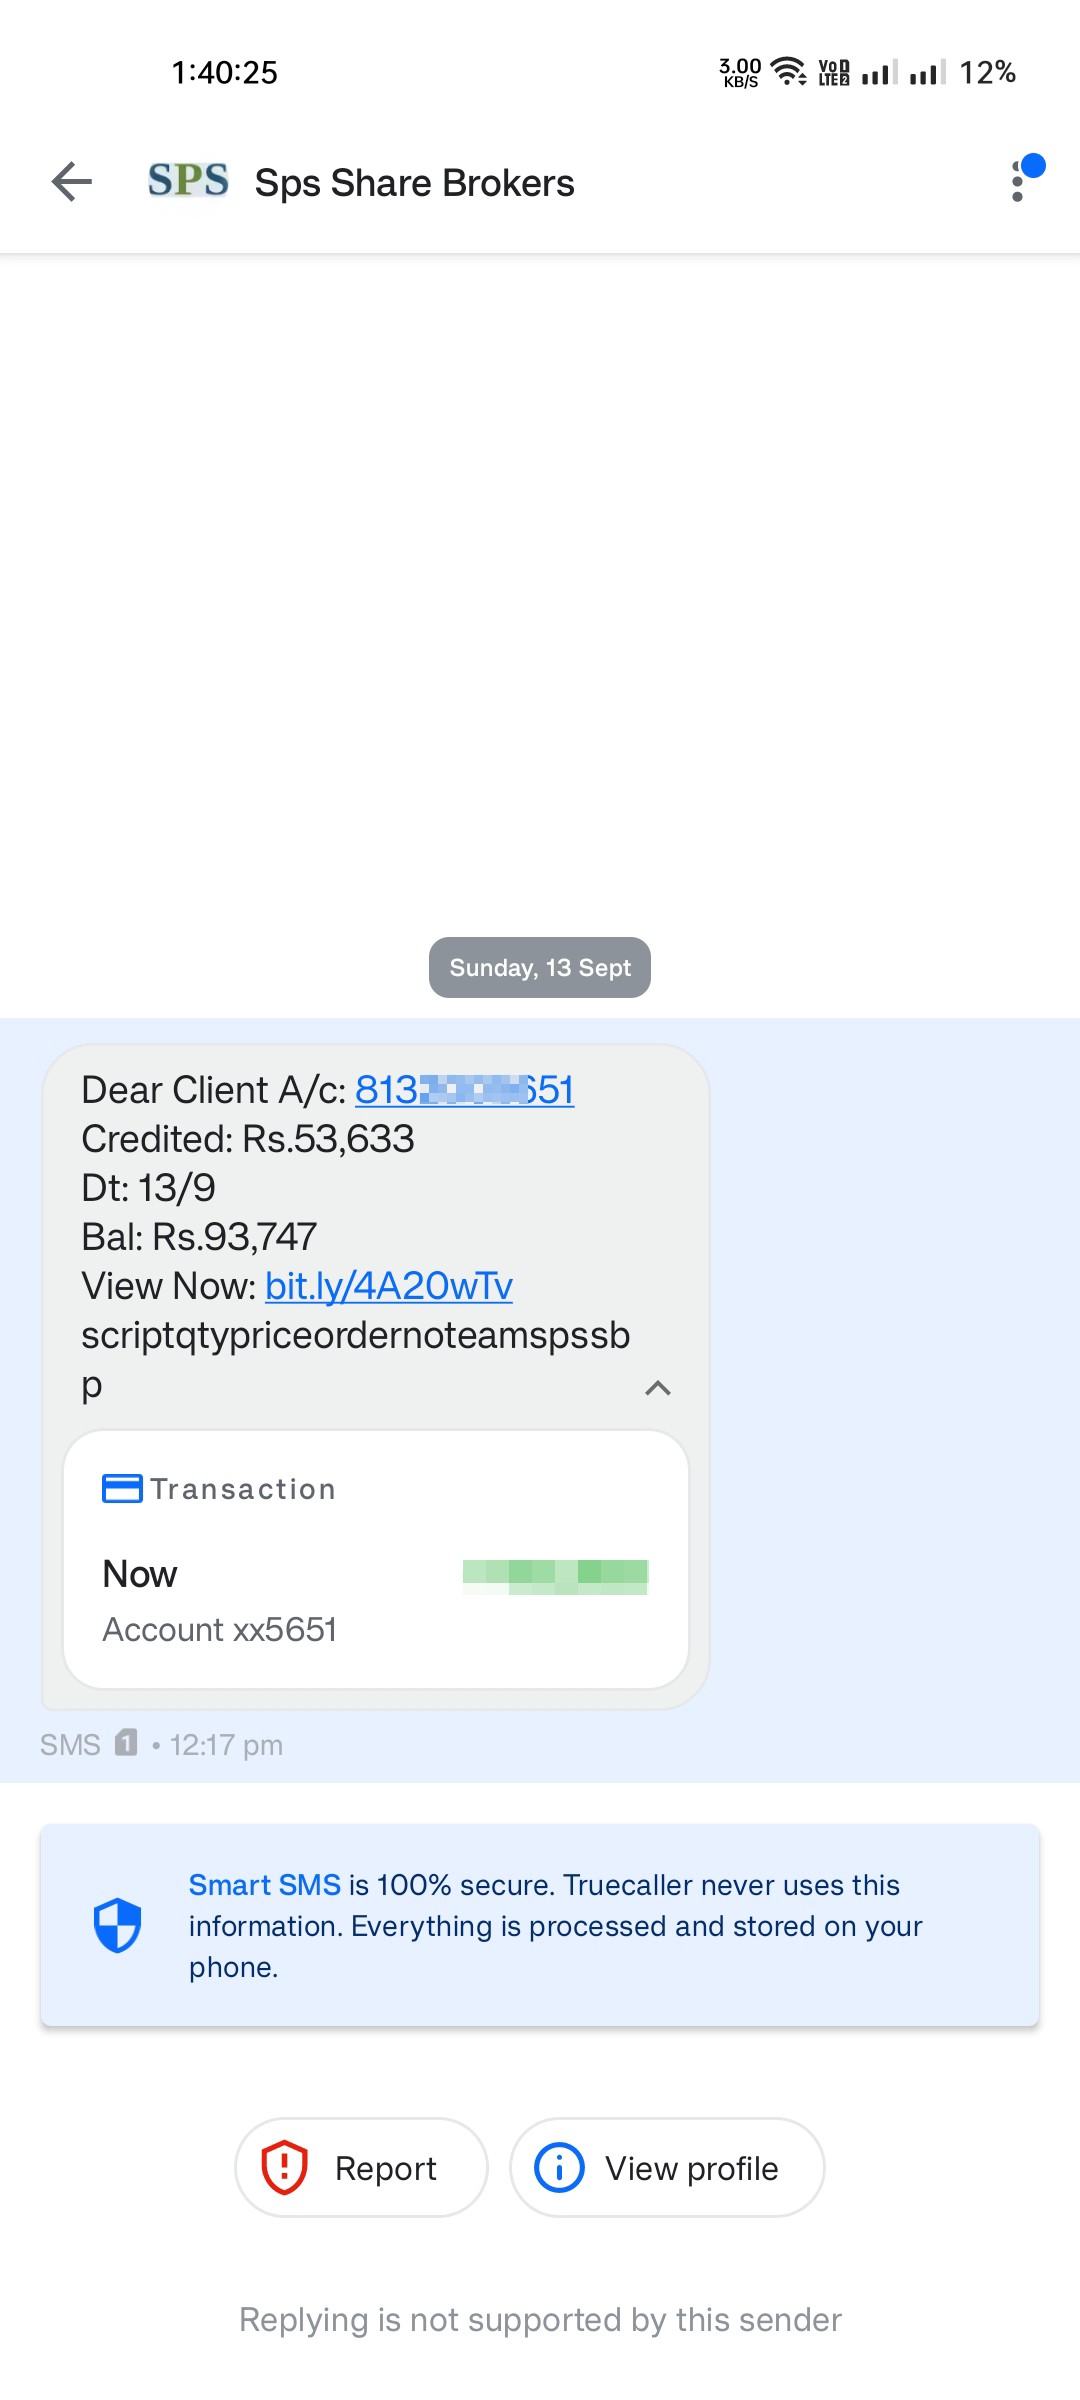Tap the red shield icon on Report
This screenshot has width=1080, height=2400.
click(284, 2168)
